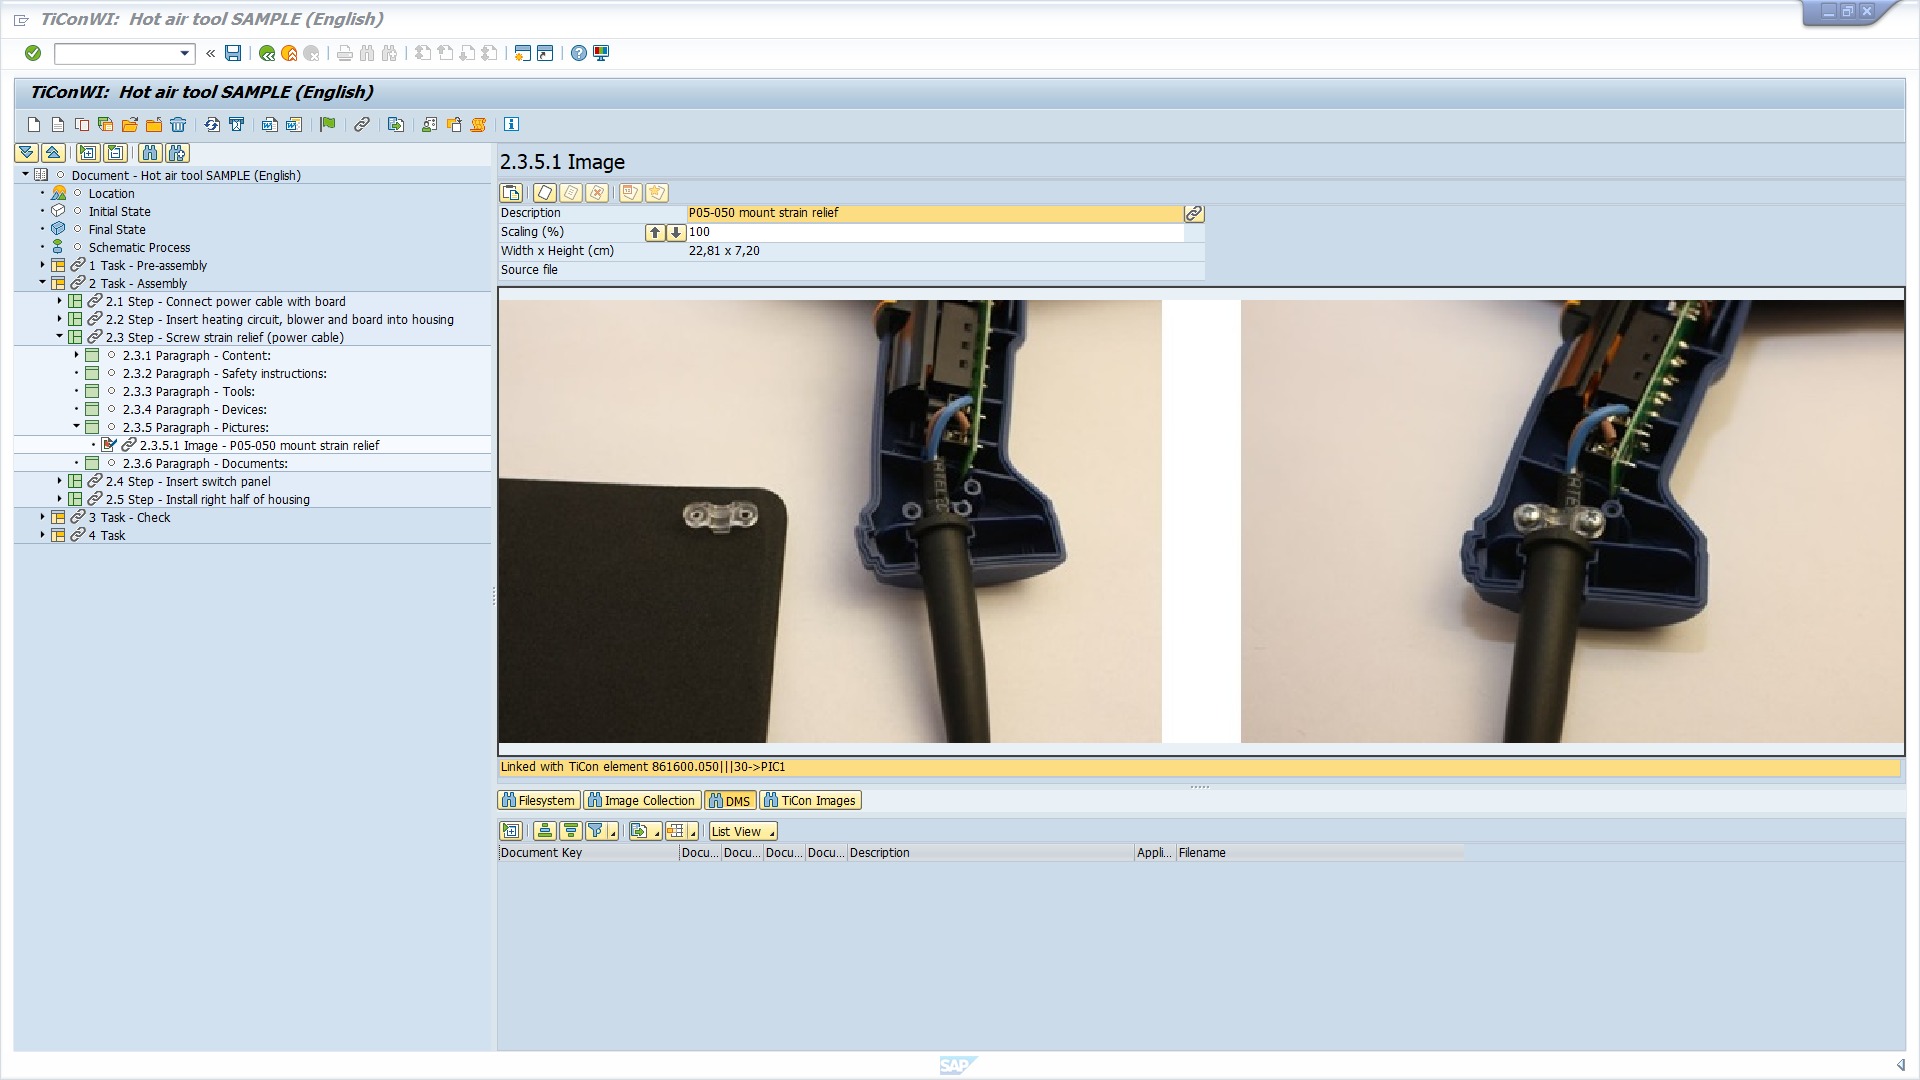Save with the floppy disk icon
The width and height of the screenshot is (1920, 1080).
pos(233,53)
